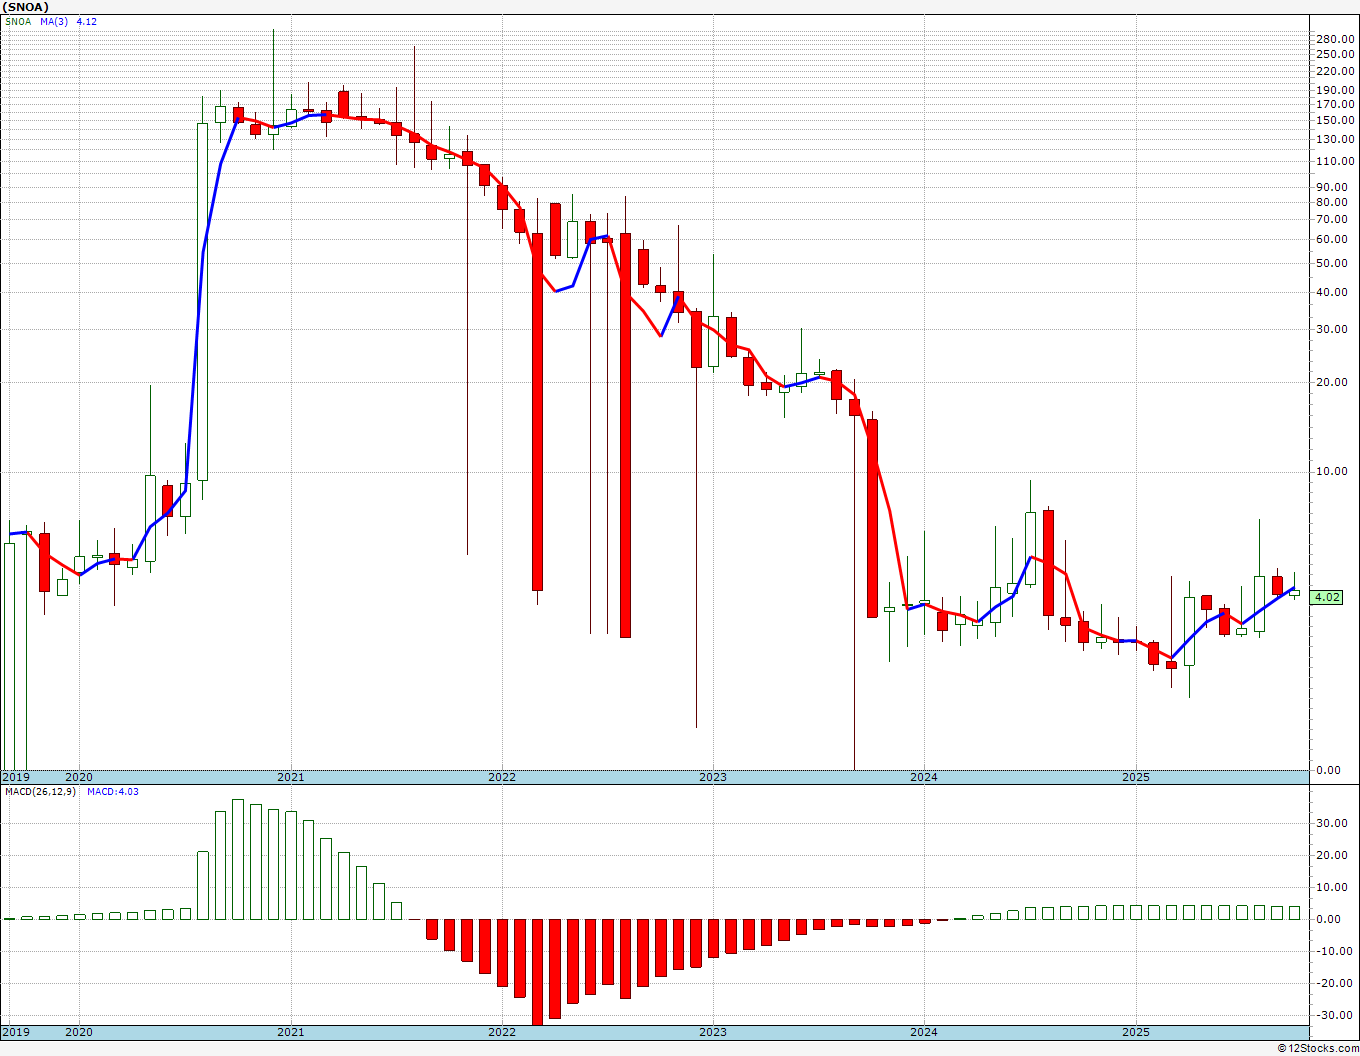Select 2024 on the MACD panel time axis
Image resolution: width=1360 pixels, height=1056 pixels.
click(923, 1031)
